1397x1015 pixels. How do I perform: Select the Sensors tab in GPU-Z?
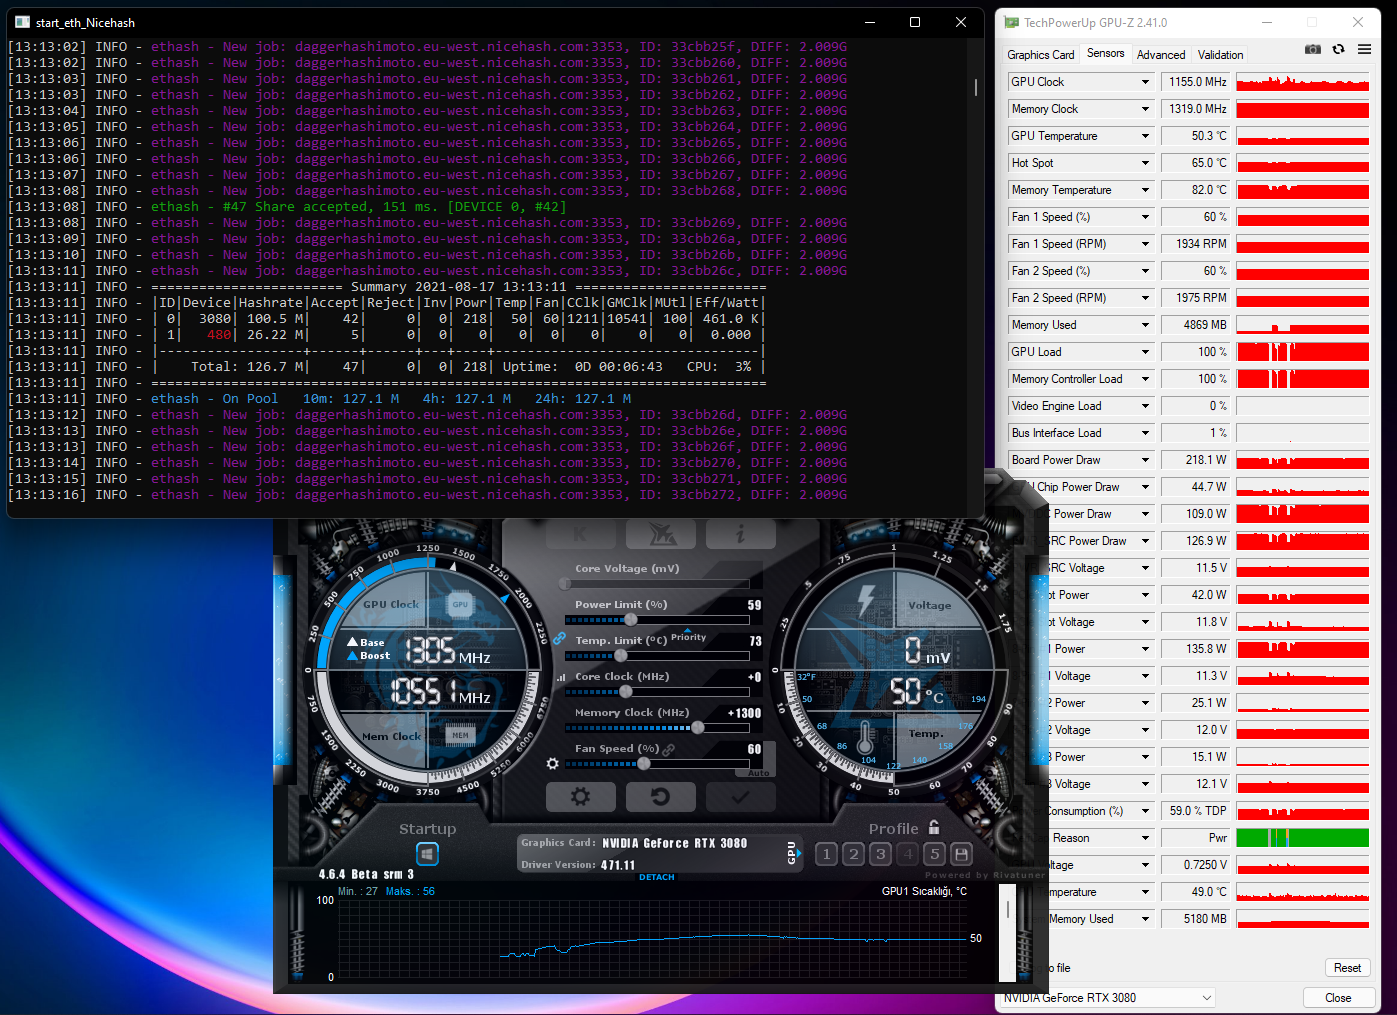[x=1105, y=53]
